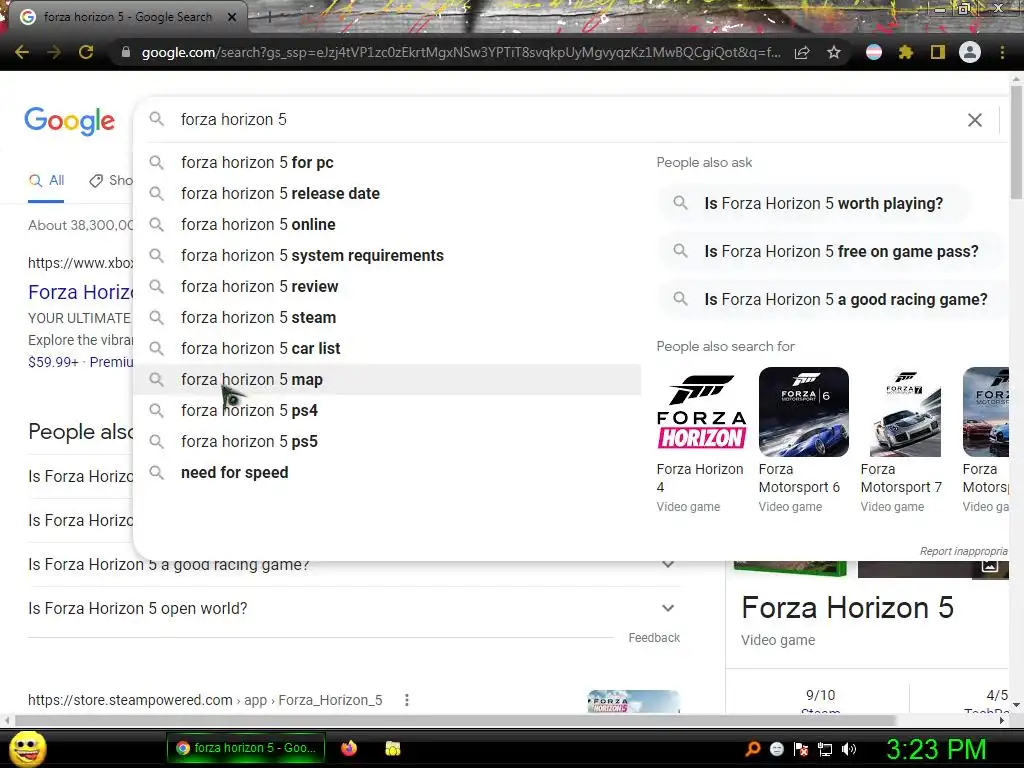This screenshot has width=1024, height=768.
Task: Click the network tray icon
Action: click(x=825, y=749)
